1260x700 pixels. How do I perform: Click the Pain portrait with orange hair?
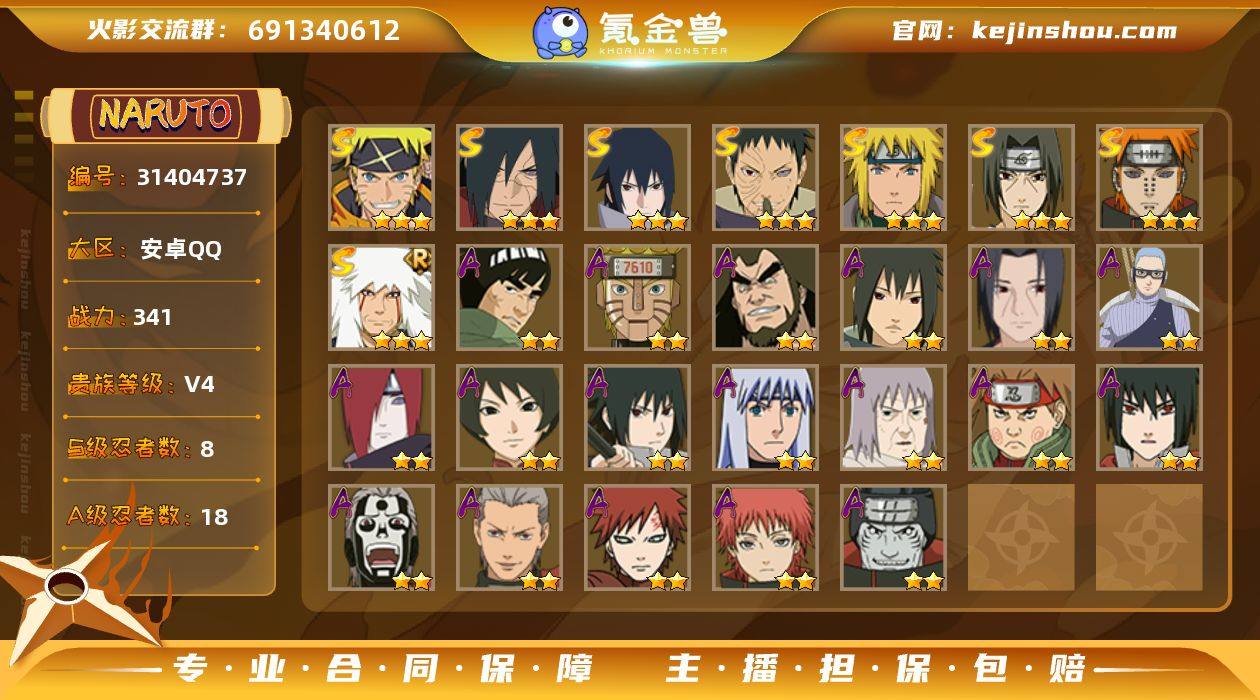(x=1149, y=178)
